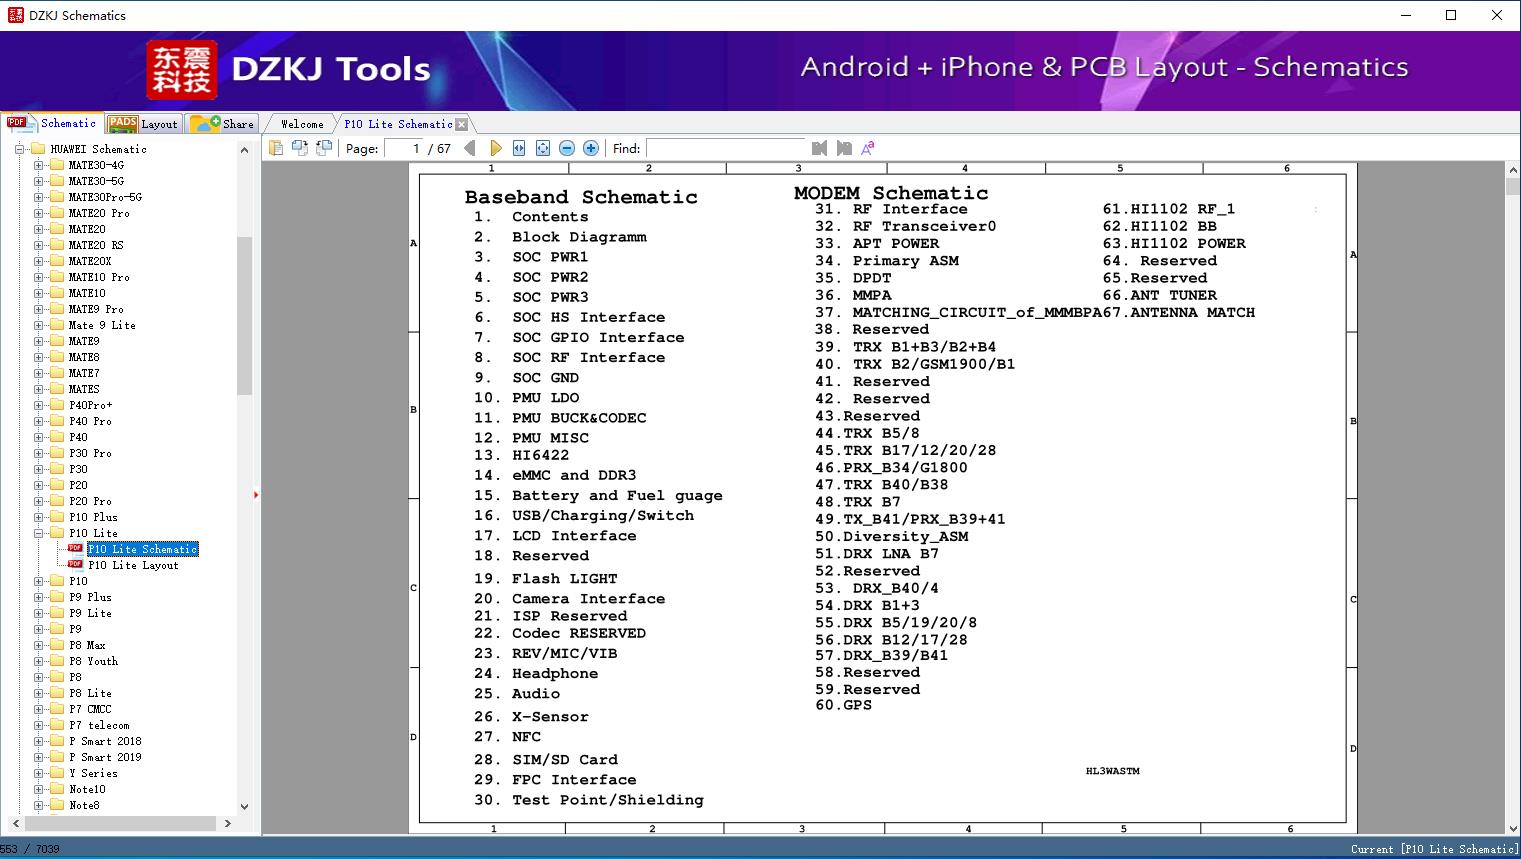Expand the P Smart 2018 folder
This screenshot has width=1521, height=859.
coord(38,741)
